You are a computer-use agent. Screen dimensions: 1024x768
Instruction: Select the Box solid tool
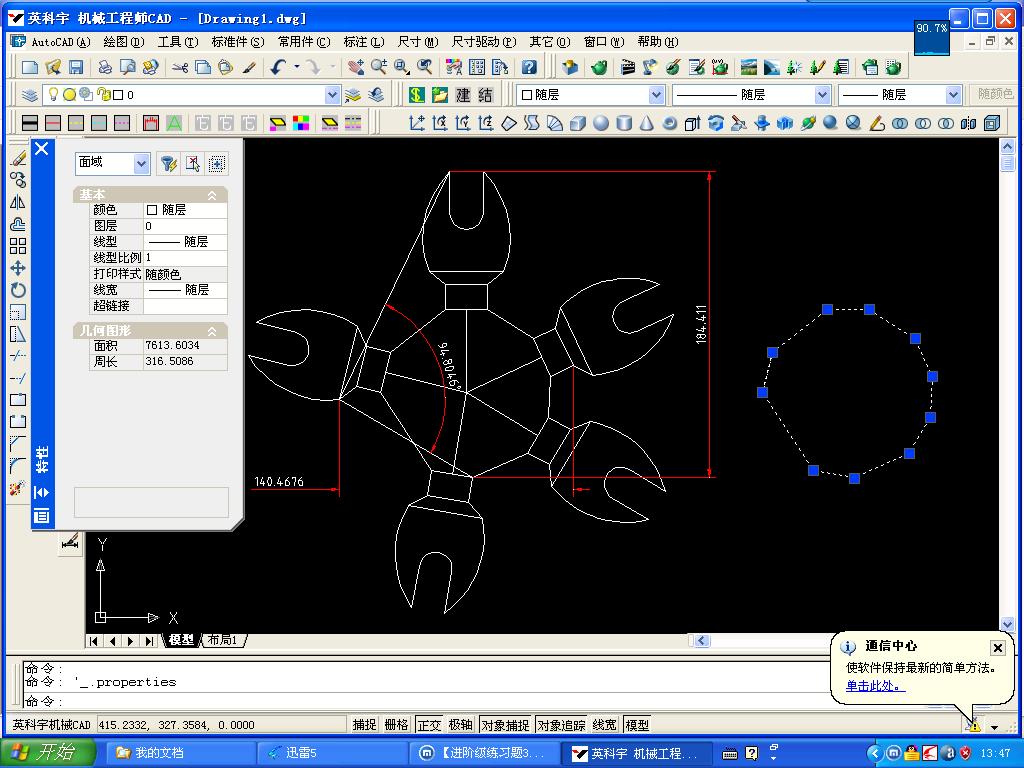(578, 123)
